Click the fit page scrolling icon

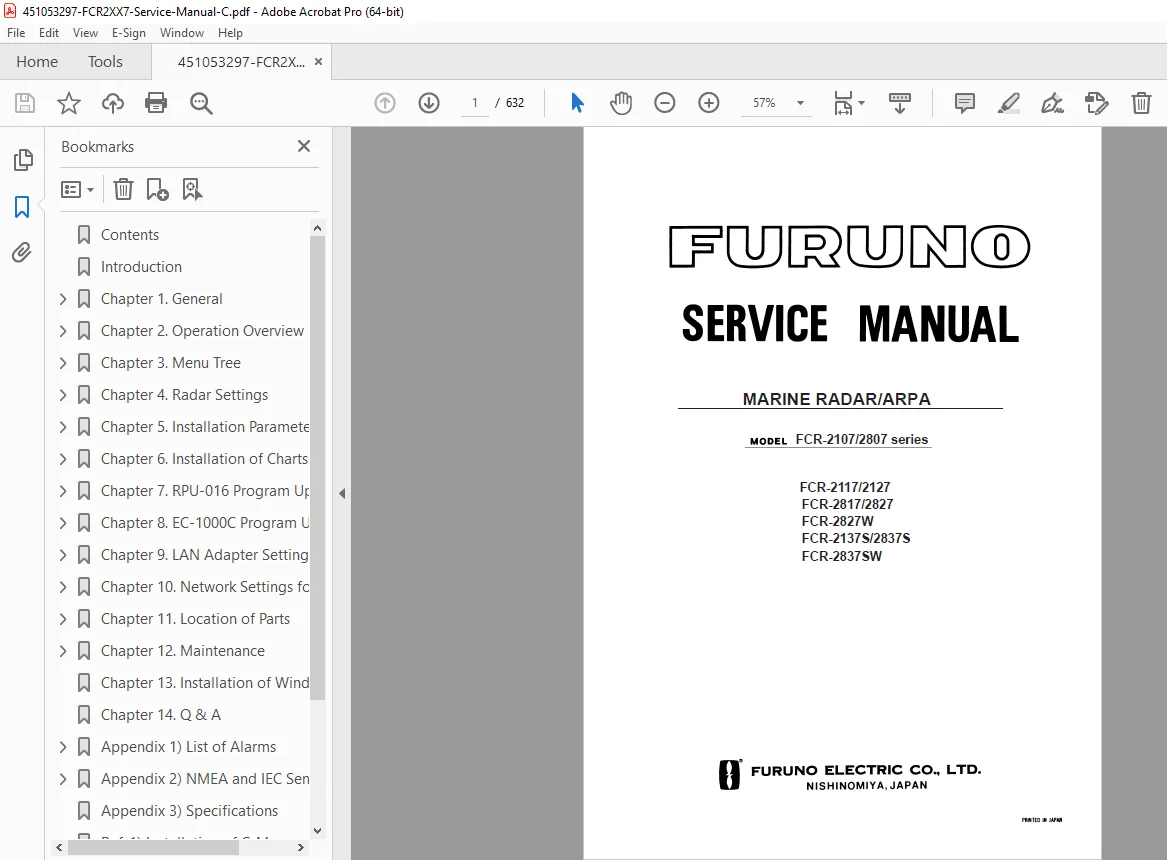[x=843, y=103]
